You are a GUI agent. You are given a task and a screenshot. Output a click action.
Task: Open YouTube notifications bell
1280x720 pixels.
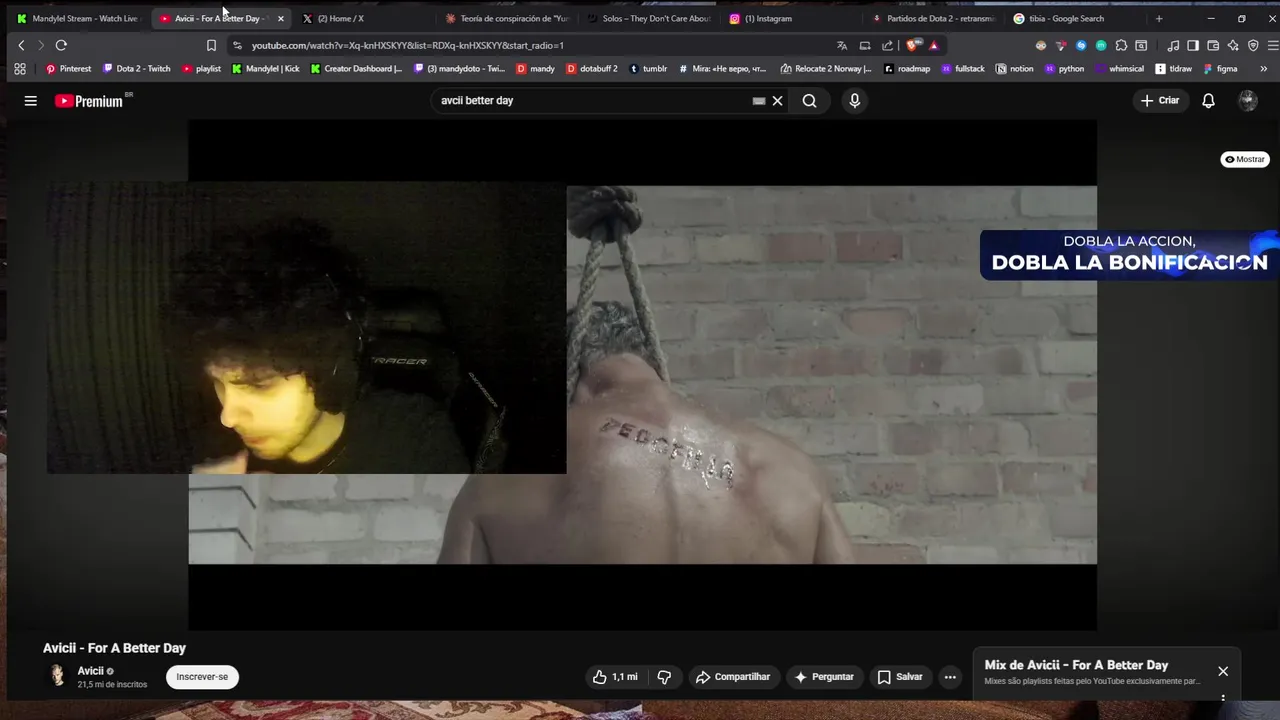click(x=1208, y=100)
